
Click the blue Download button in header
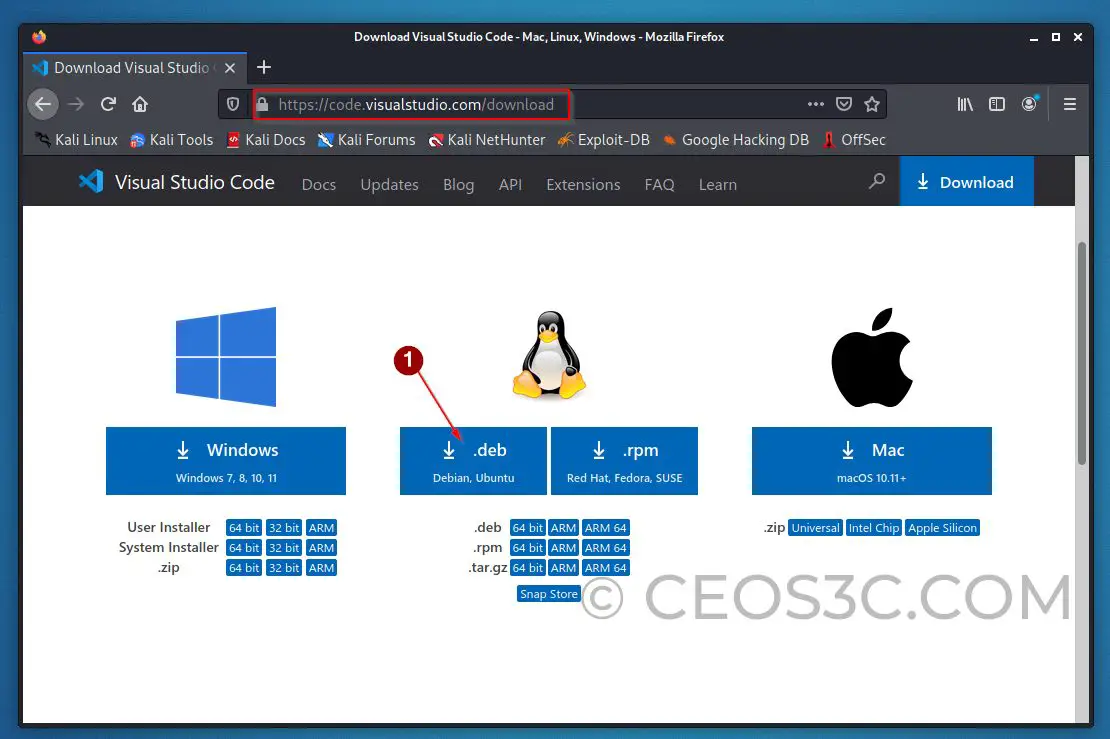966,181
